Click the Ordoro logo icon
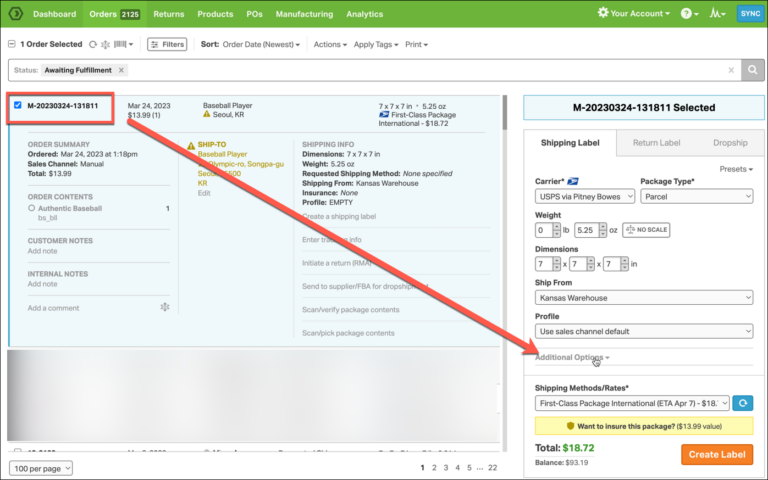The image size is (768, 480). pyautogui.click(x=15, y=14)
